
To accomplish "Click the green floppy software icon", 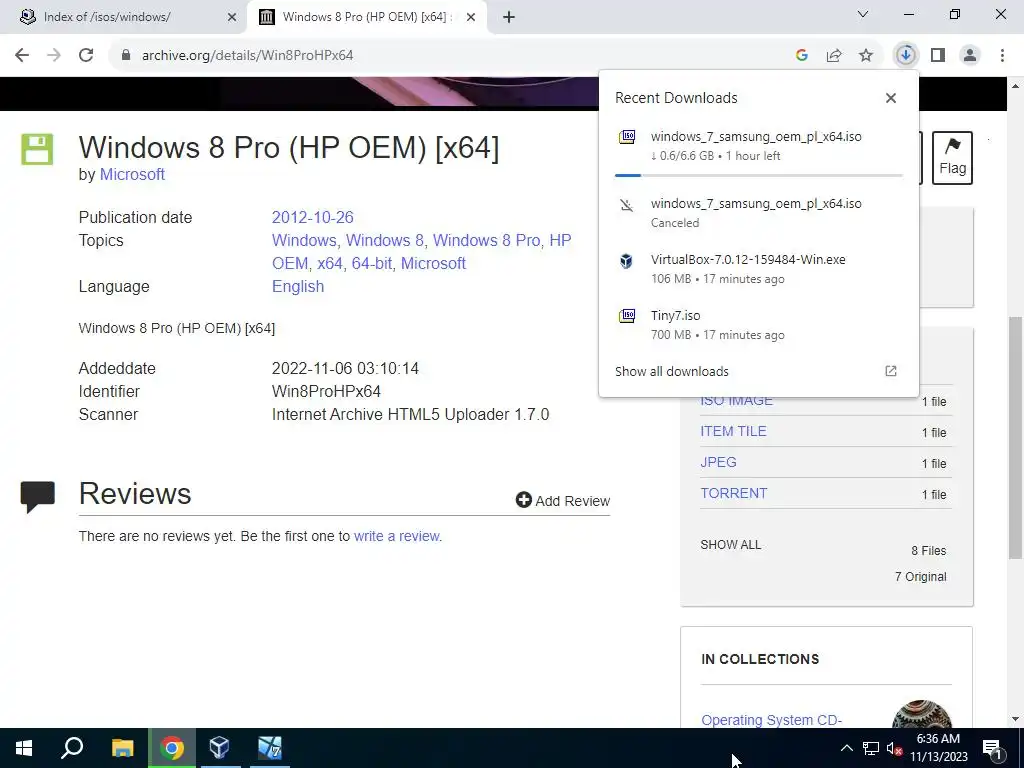I will (37, 149).
